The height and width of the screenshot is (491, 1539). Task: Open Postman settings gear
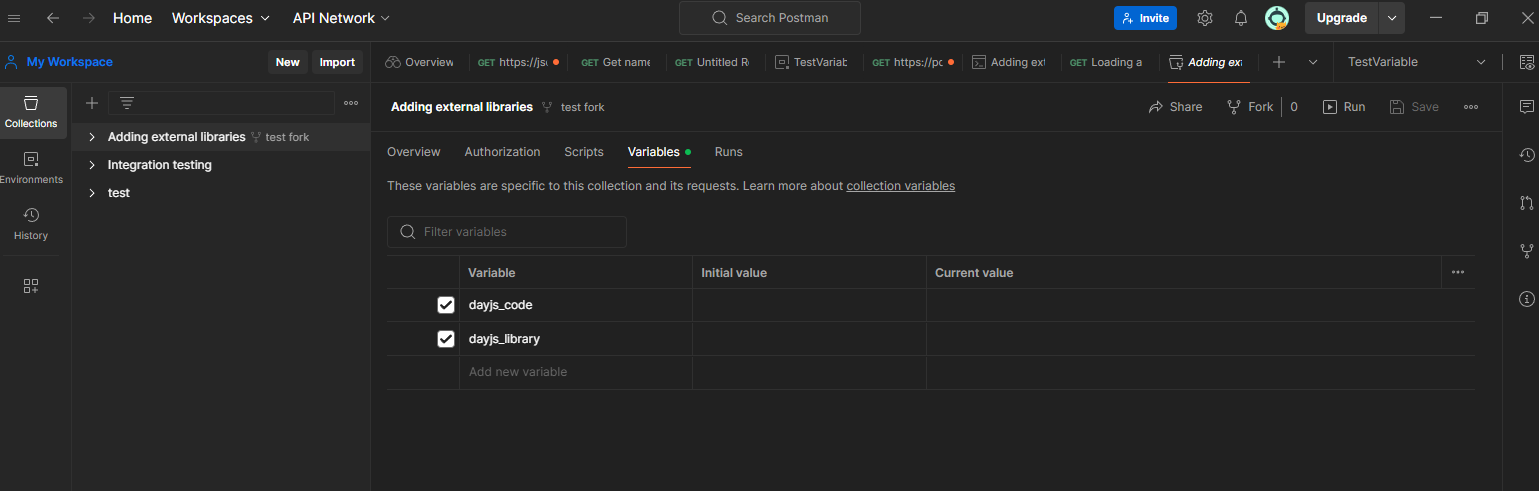(1205, 18)
